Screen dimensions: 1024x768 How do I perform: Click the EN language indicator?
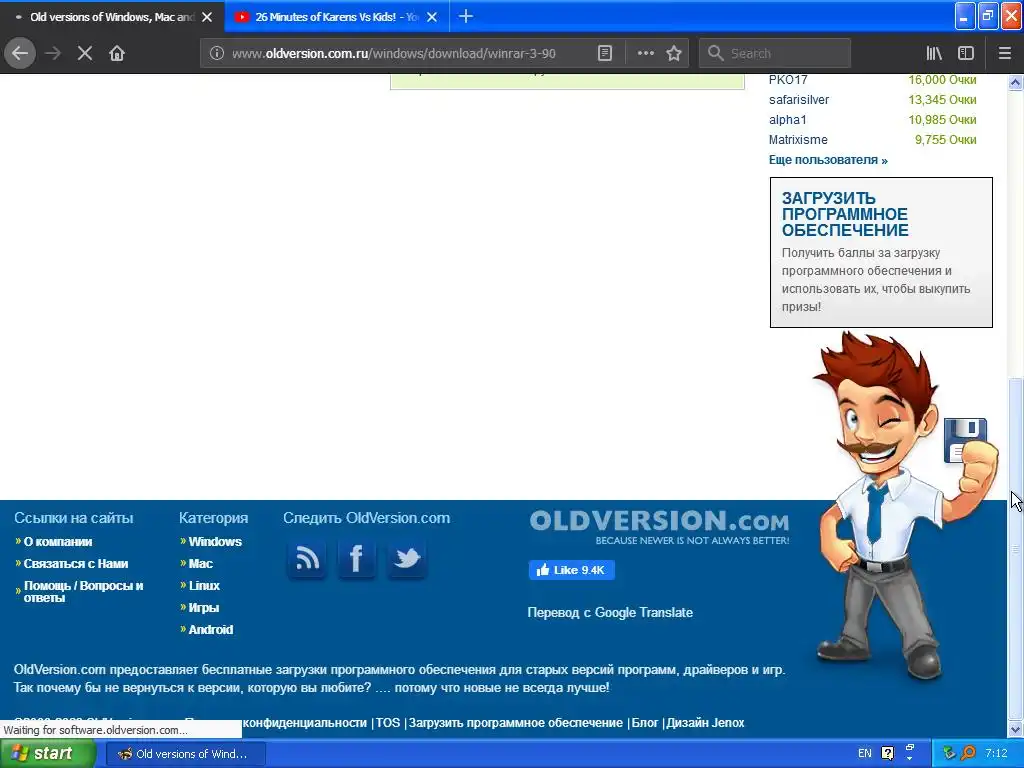[865, 754]
